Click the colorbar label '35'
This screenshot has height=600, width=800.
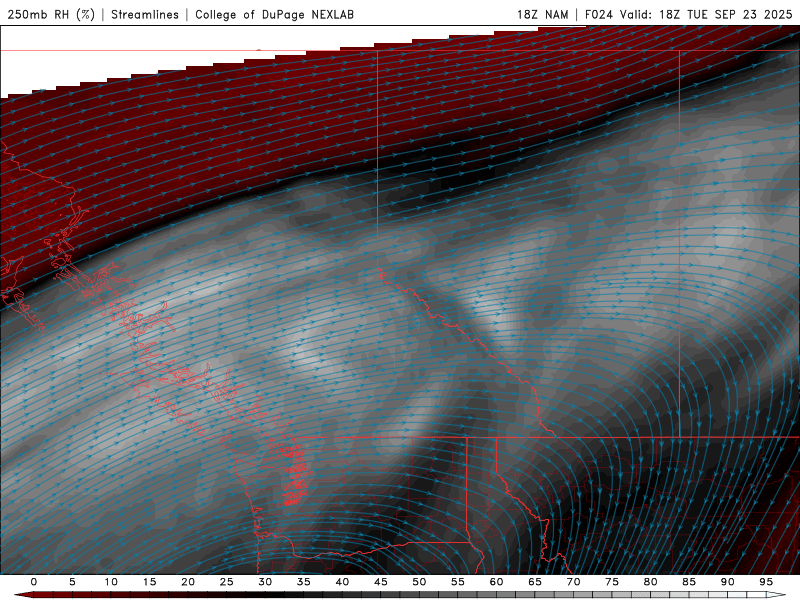coord(304,582)
